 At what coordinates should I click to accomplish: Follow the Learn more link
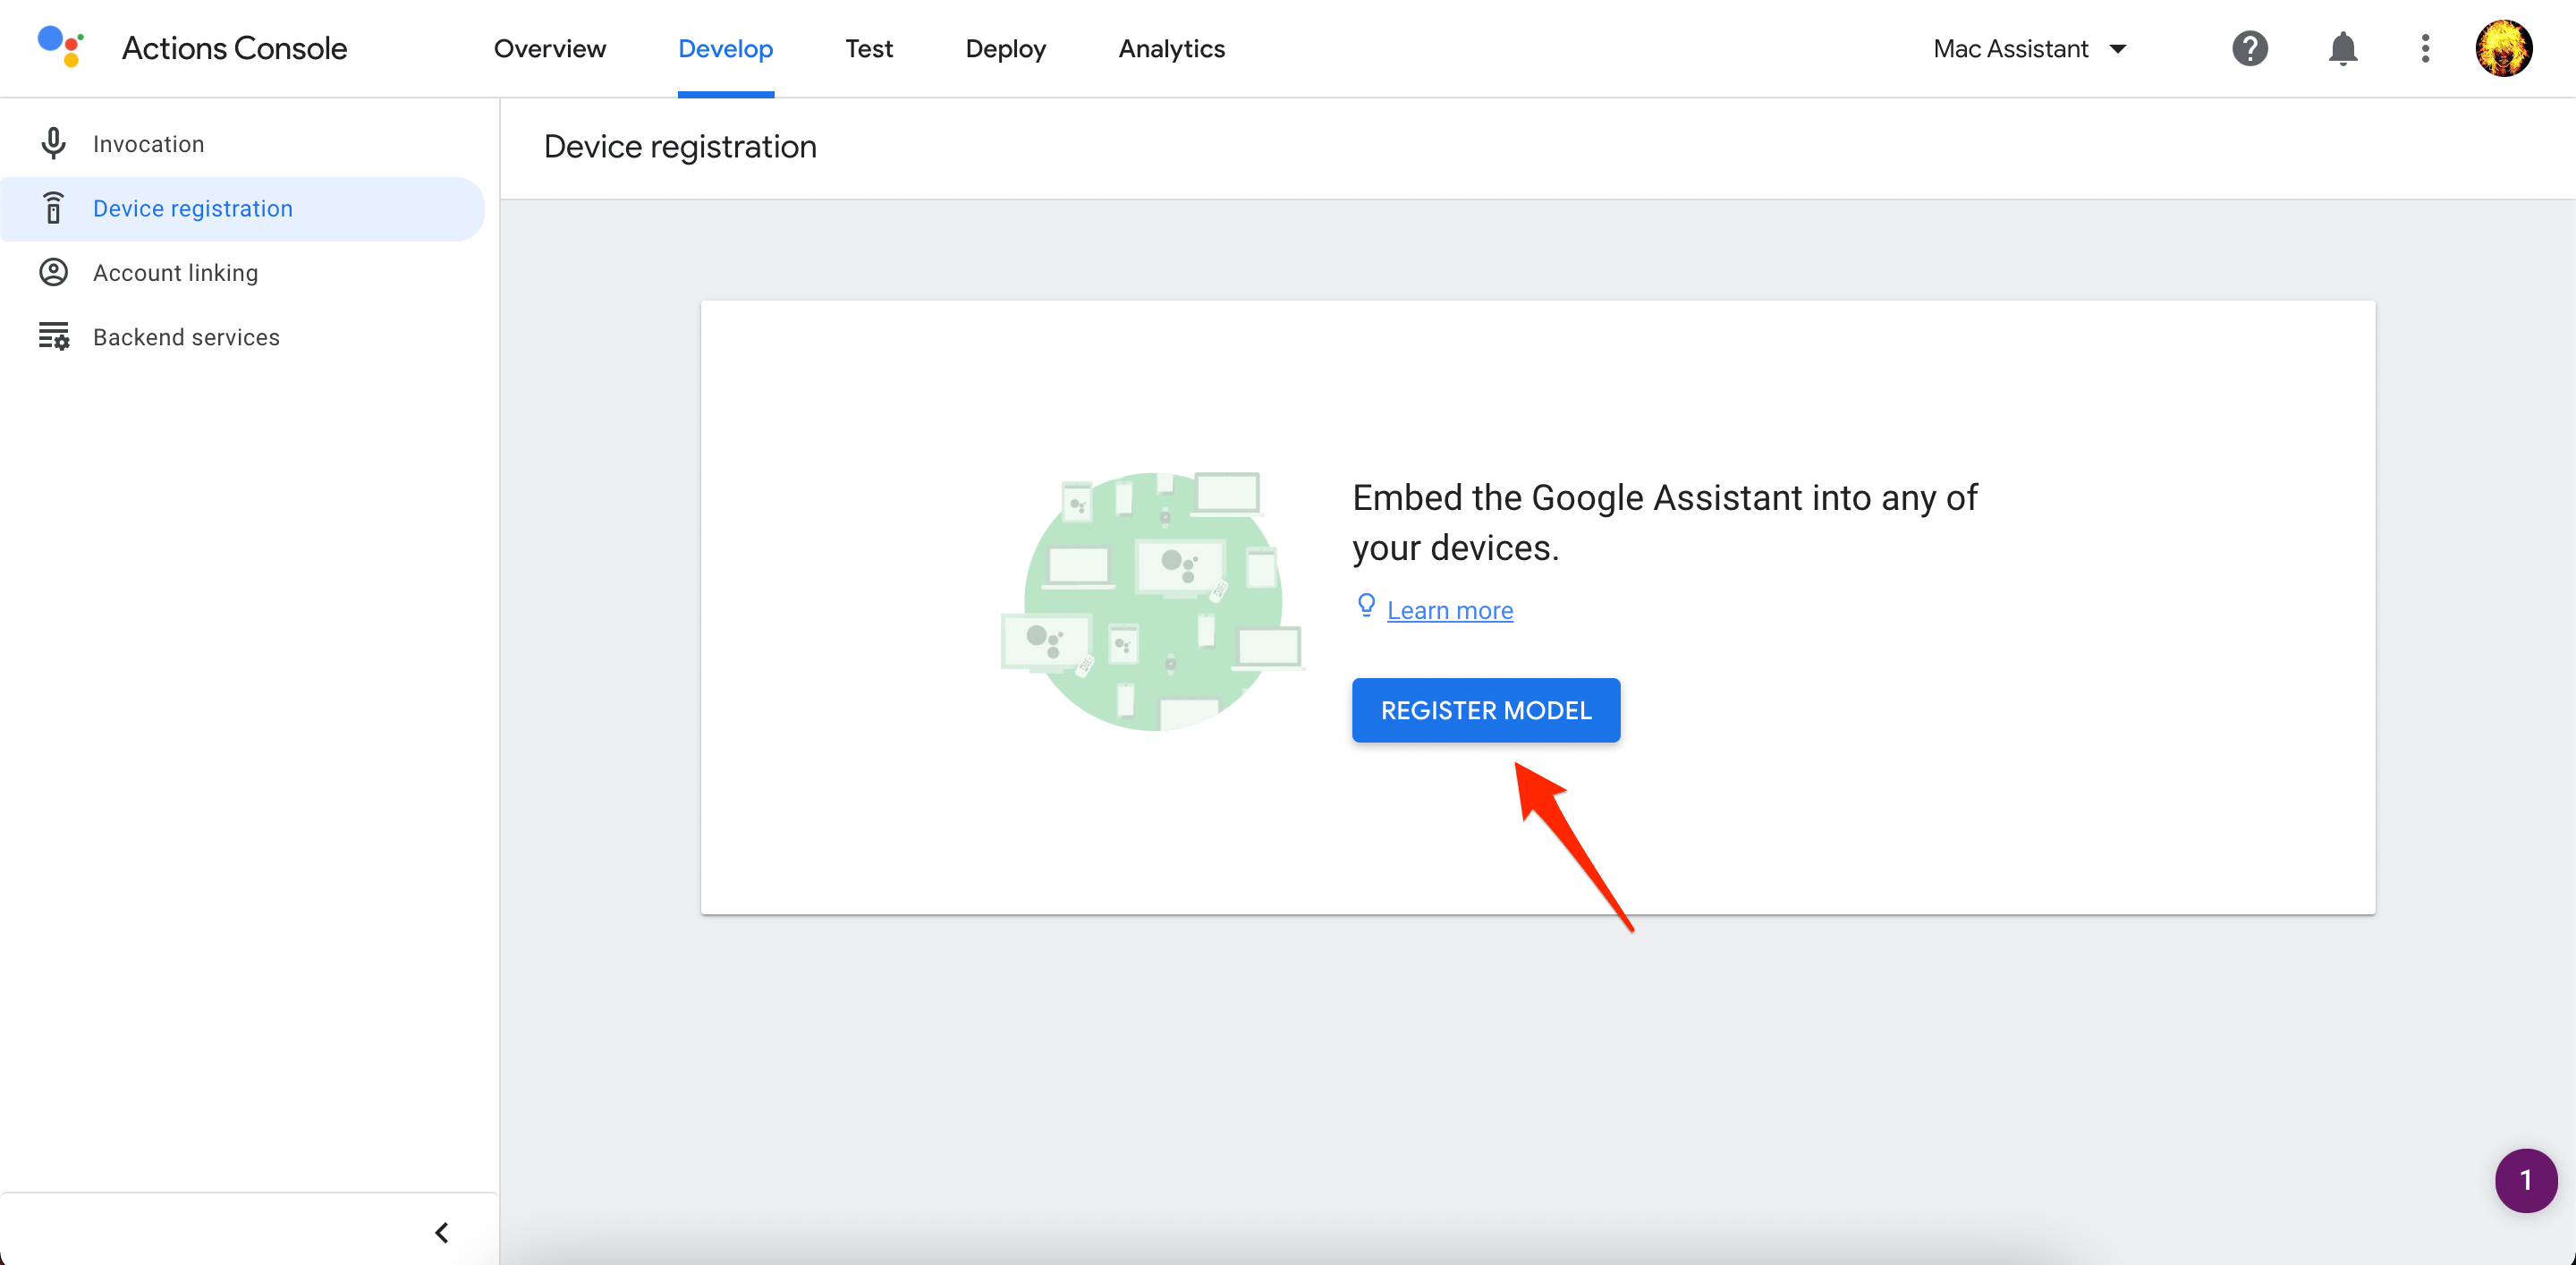pyautogui.click(x=1449, y=610)
